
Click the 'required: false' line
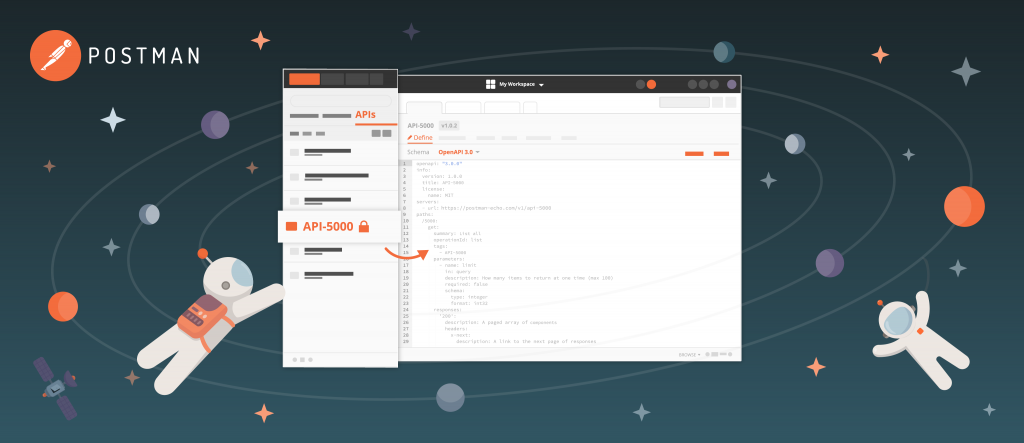tap(465, 284)
